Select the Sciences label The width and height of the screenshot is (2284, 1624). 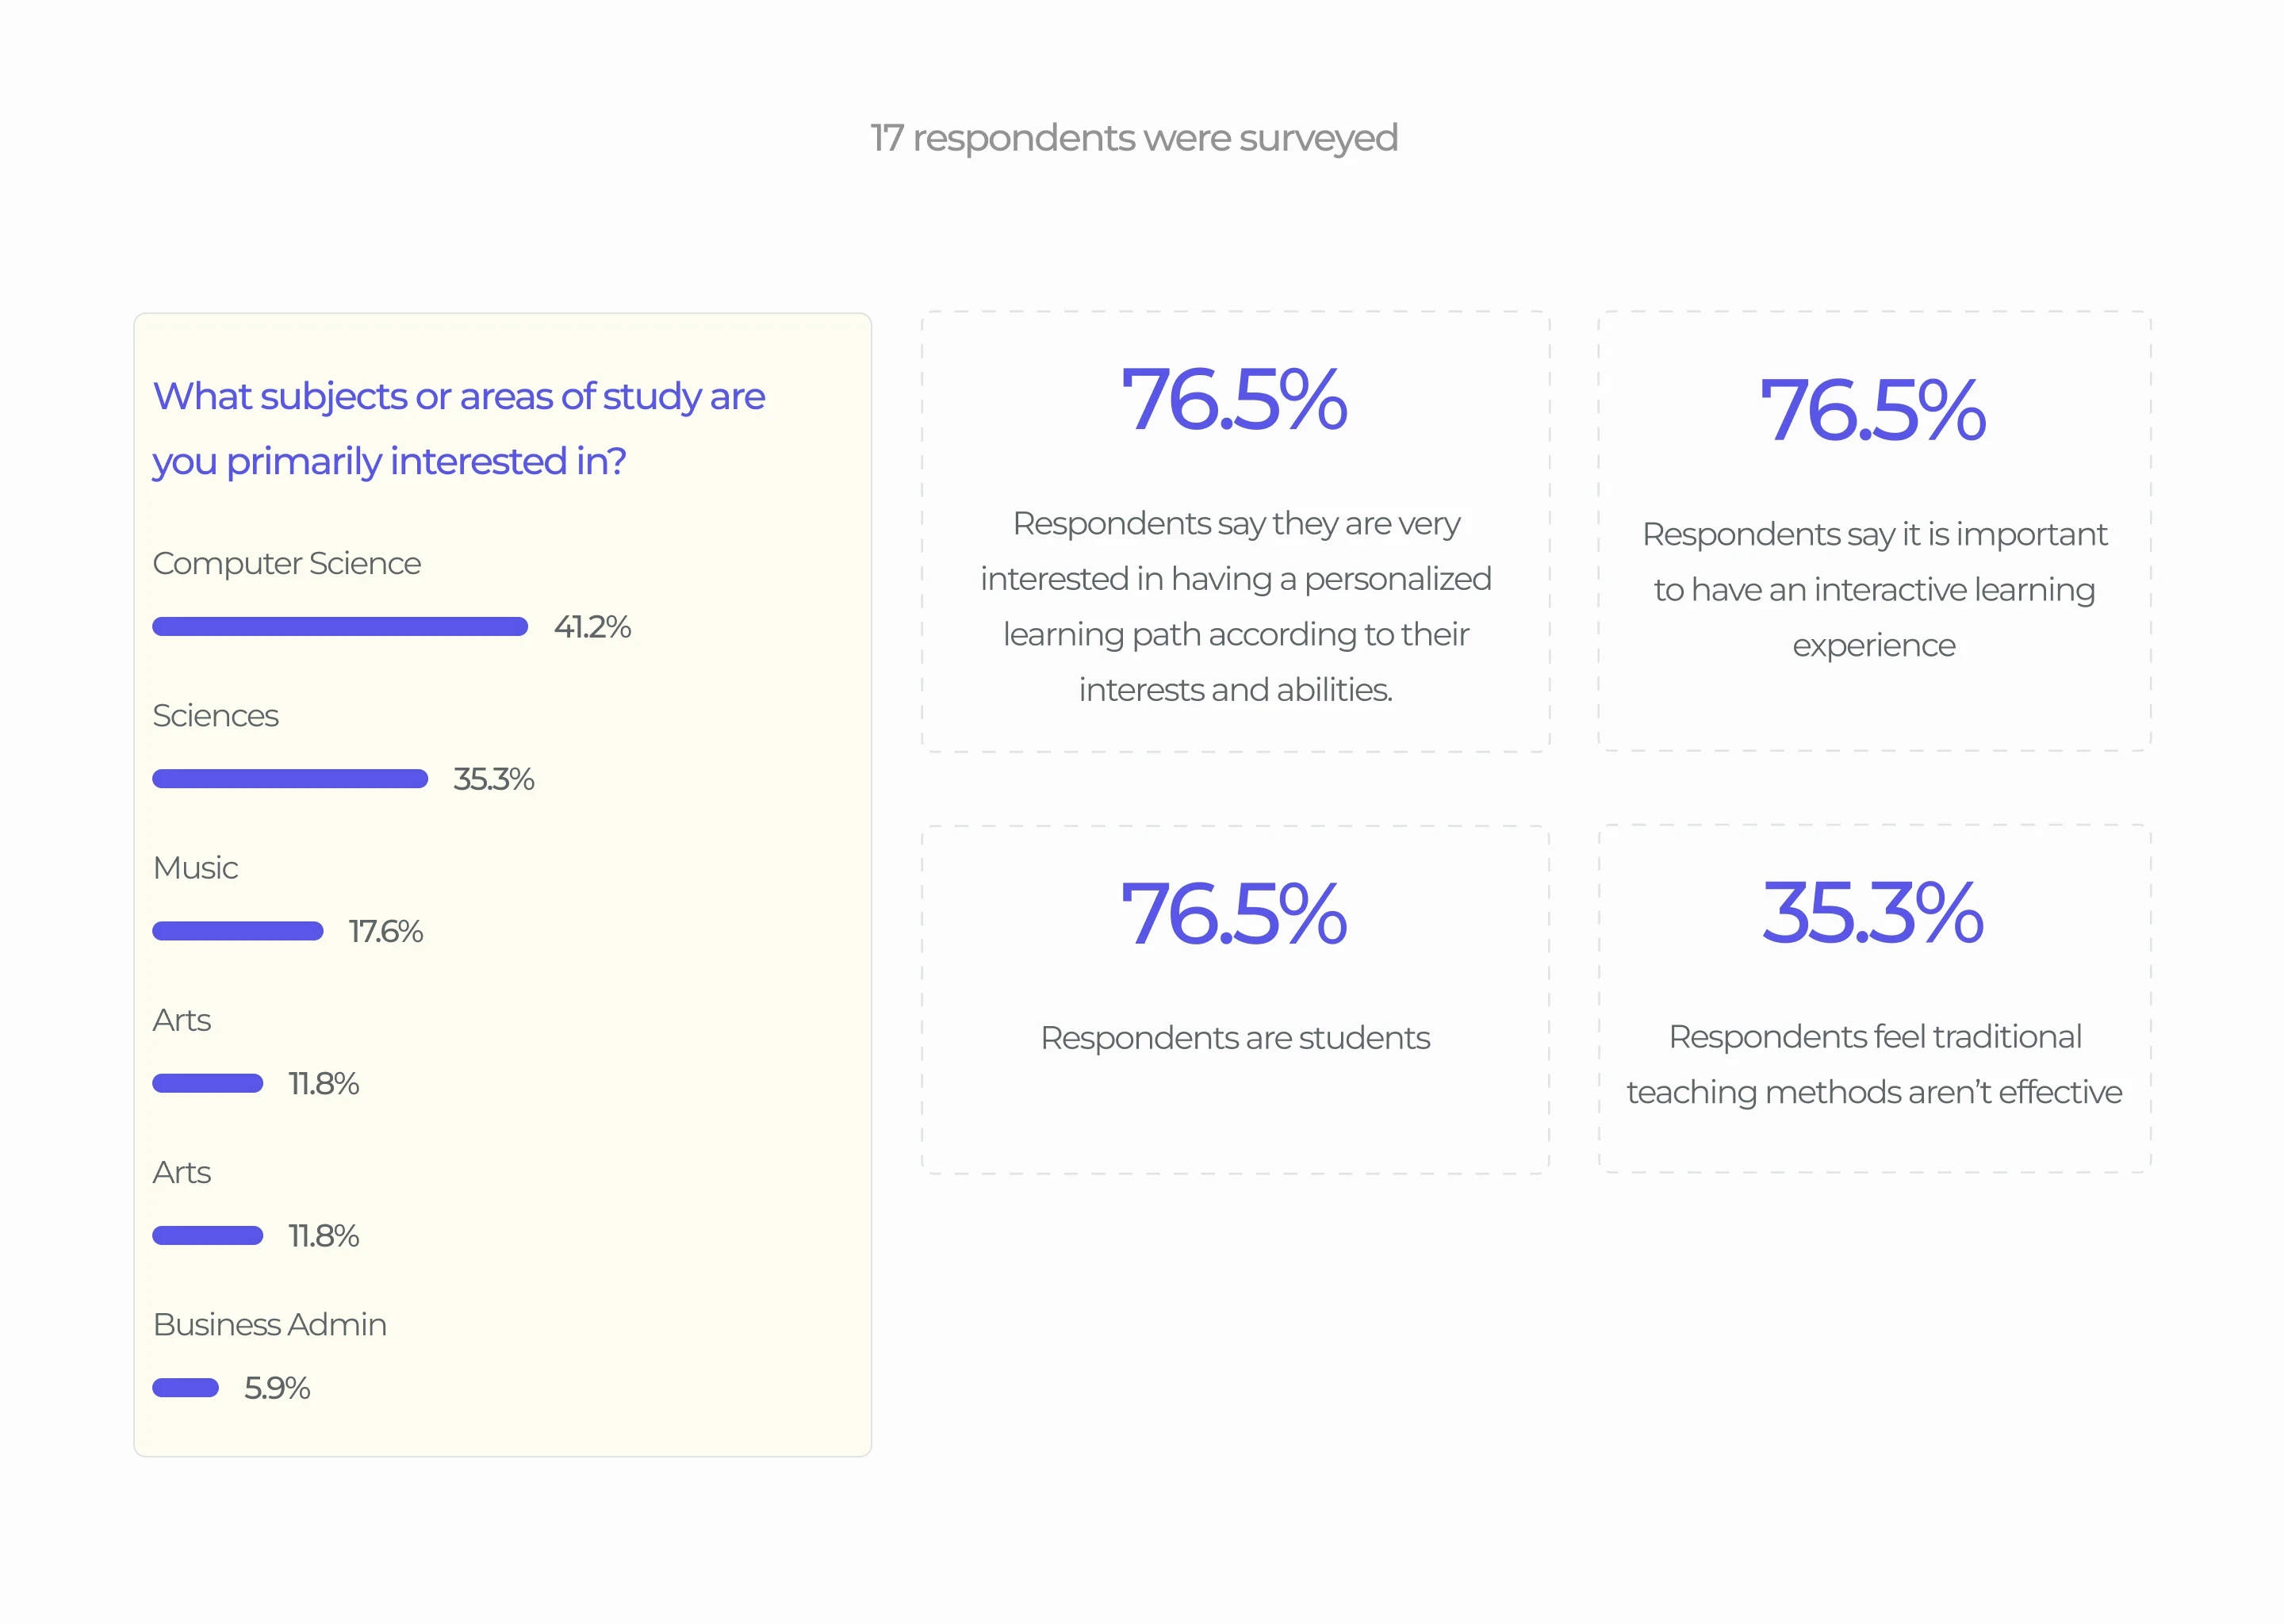click(215, 715)
